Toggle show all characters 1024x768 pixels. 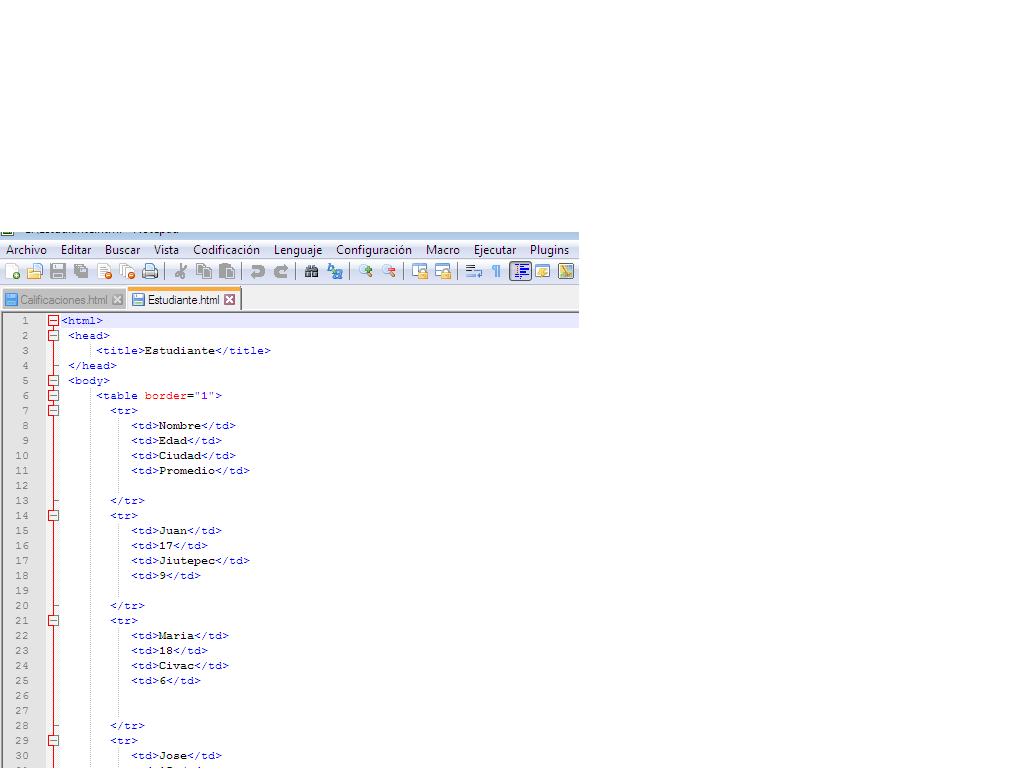(496, 271)
